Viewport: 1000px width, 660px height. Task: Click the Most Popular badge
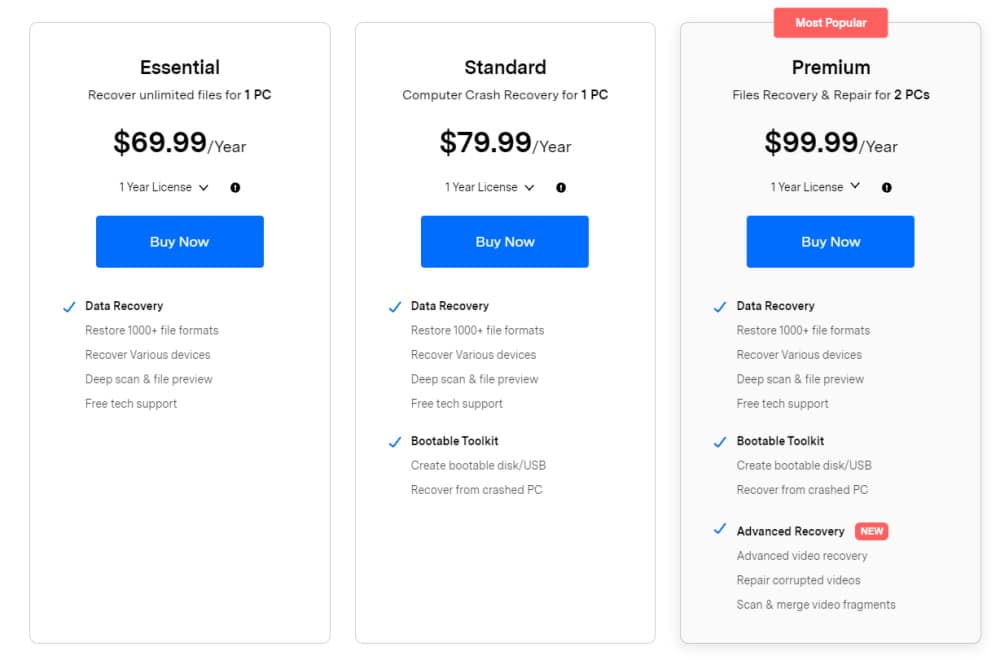coord(831,22)
